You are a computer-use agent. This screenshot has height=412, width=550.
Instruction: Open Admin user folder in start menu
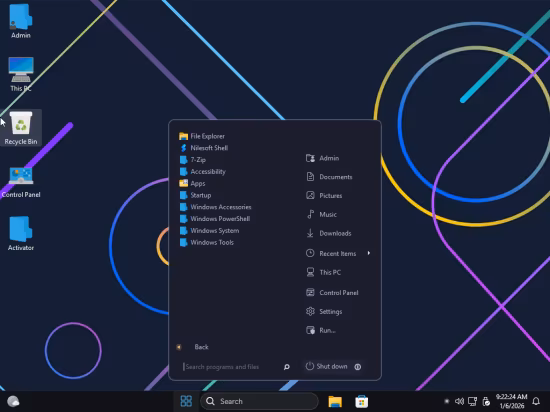click(x=322, y=158)
